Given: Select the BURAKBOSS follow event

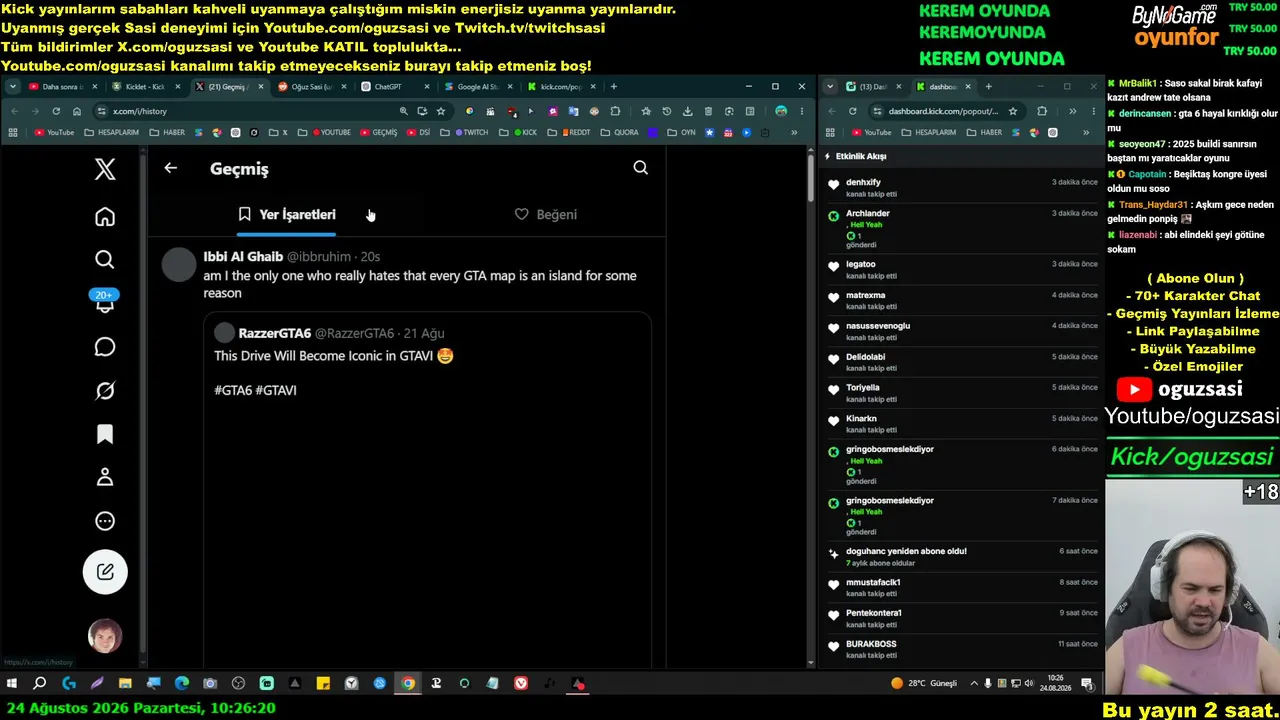Looking at the screenshot, I should coord(962,649).
